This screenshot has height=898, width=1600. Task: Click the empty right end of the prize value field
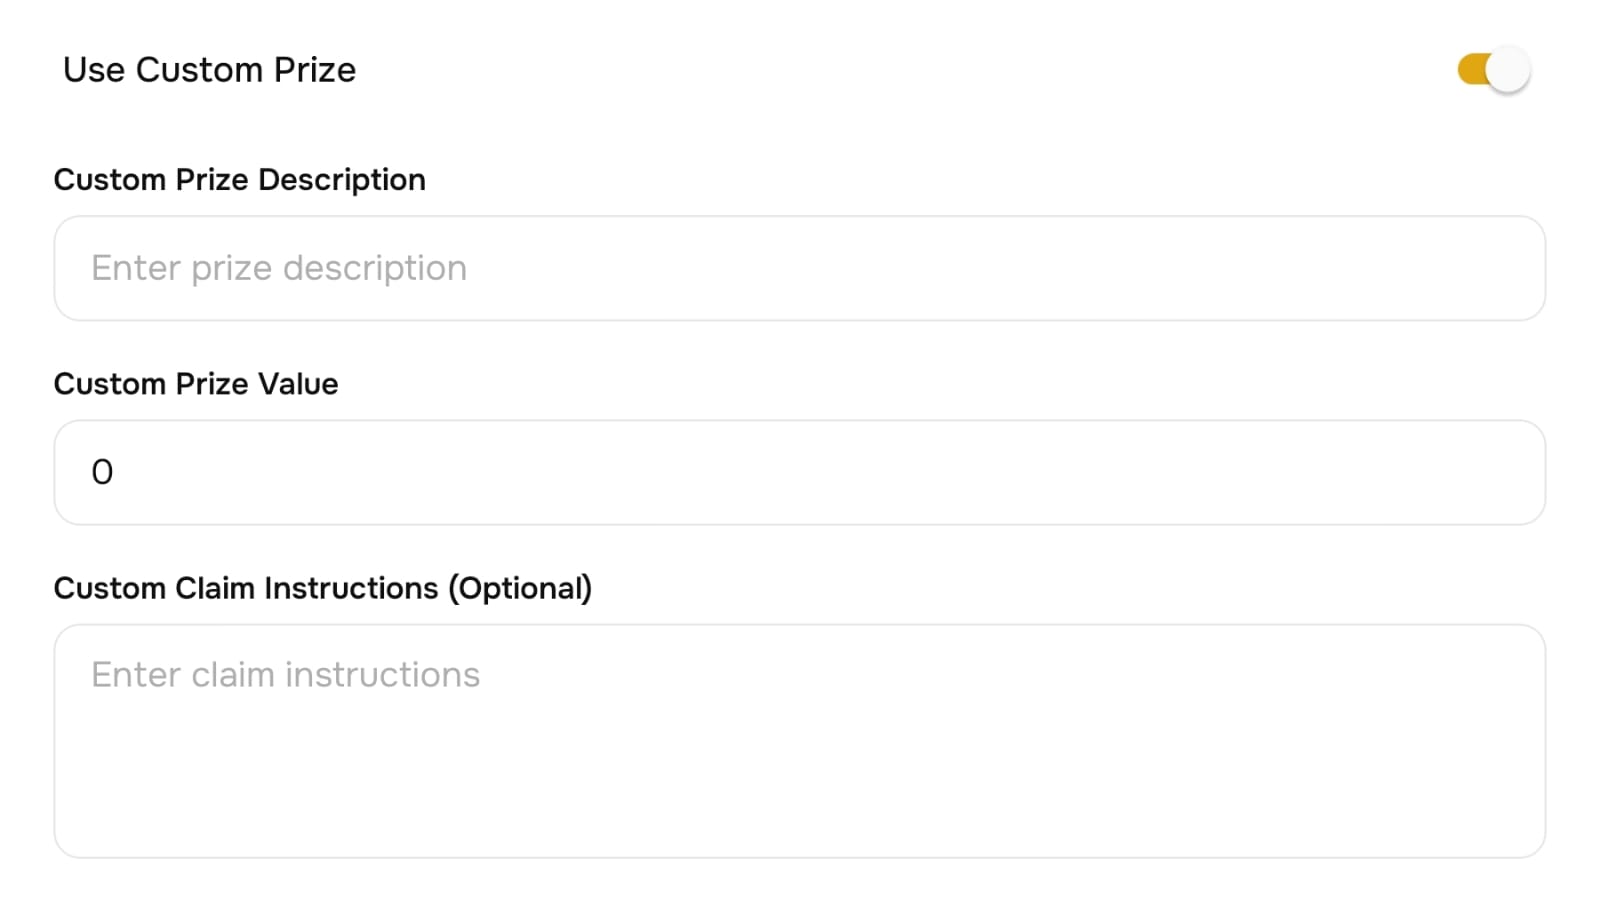tap(1400, 472)
